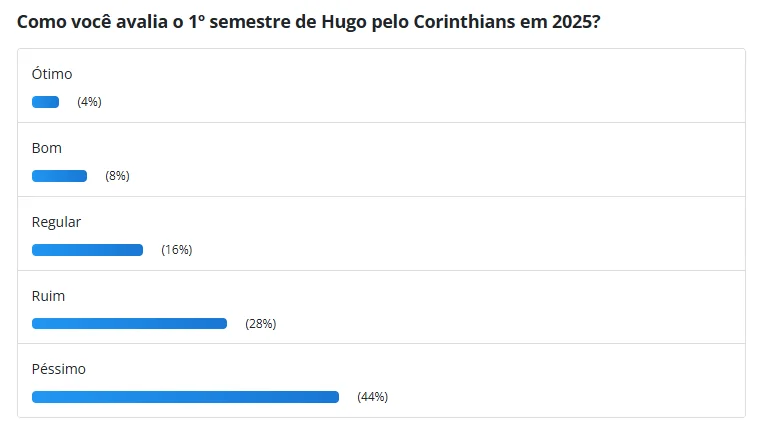Click the 16% result text
The height and width of the screenshot is (428, 759).
coord(177,250)
